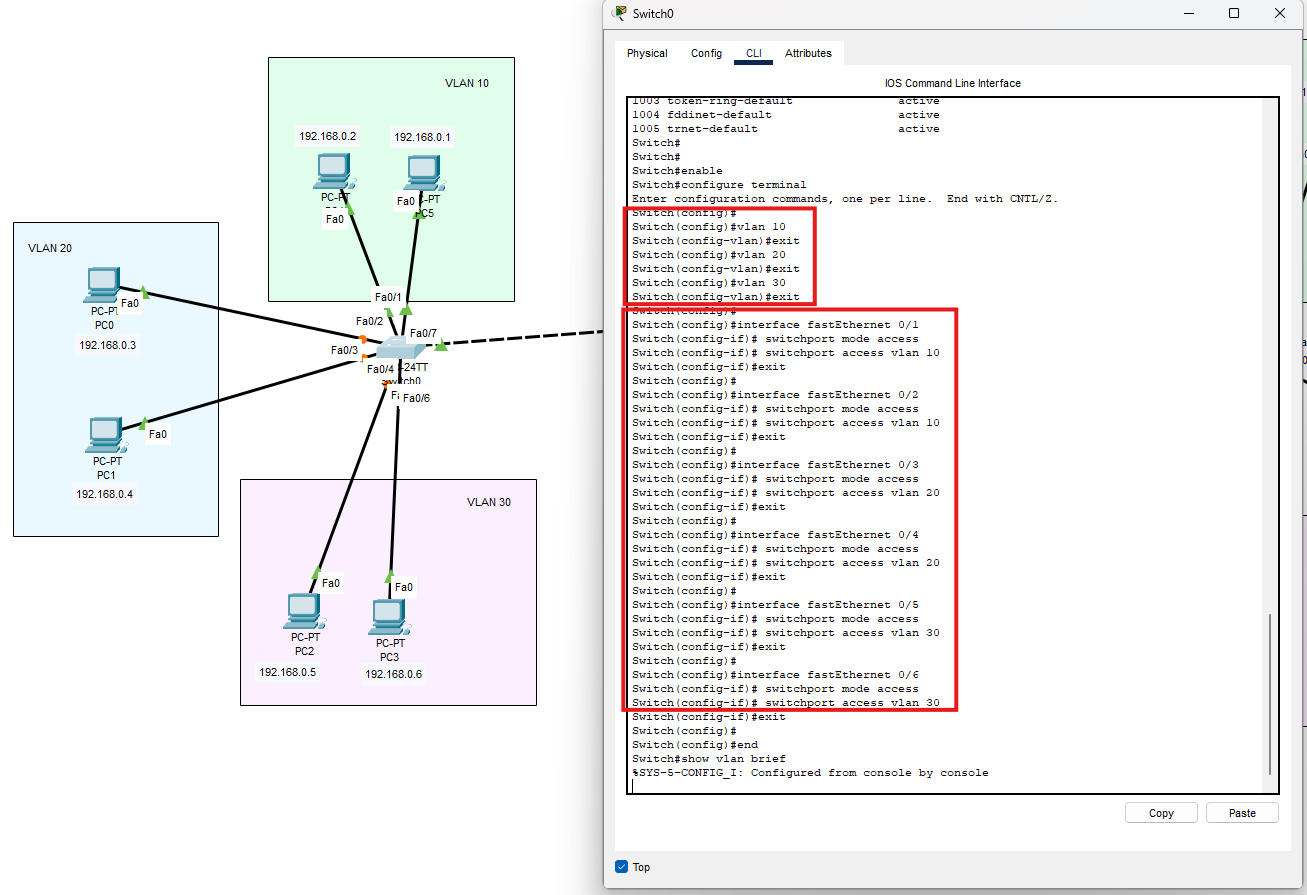Click the IOS Command Line Interface heading
1307x895 pixels.
[x=953, y=83]
